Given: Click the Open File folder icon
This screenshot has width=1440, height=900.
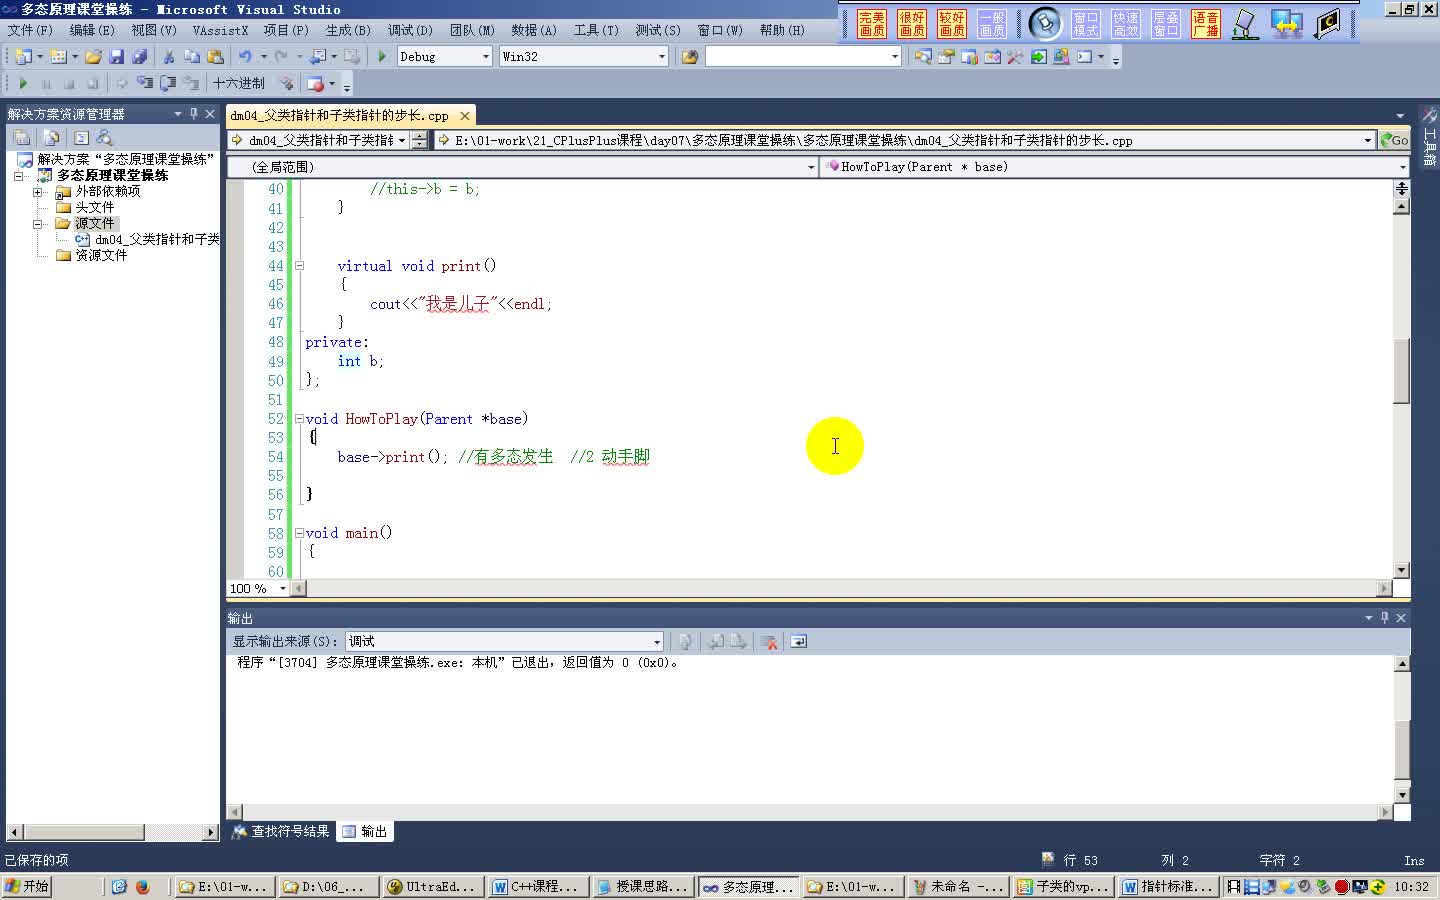Looking at the screenshot, I should (x=93, y=57).
